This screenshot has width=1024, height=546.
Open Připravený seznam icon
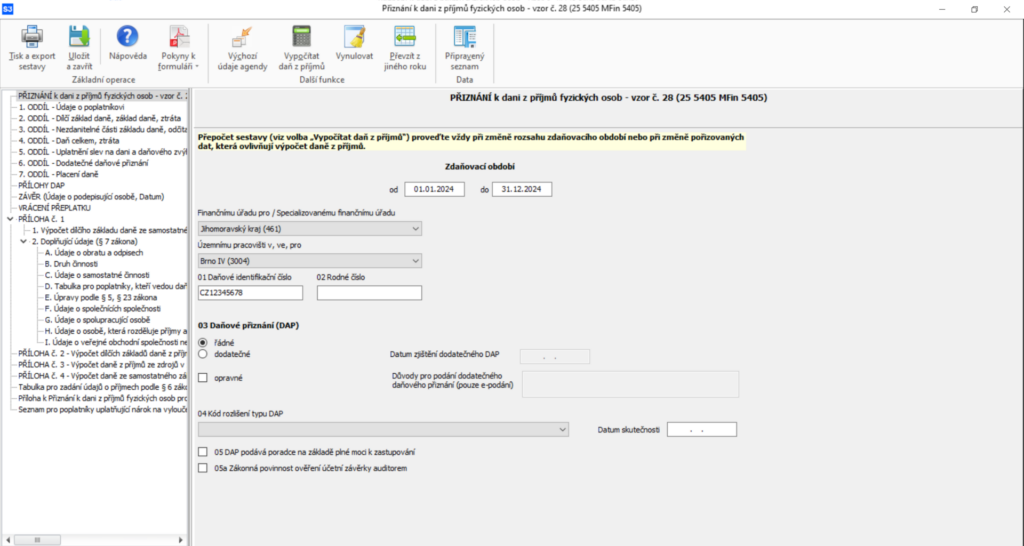464,39
